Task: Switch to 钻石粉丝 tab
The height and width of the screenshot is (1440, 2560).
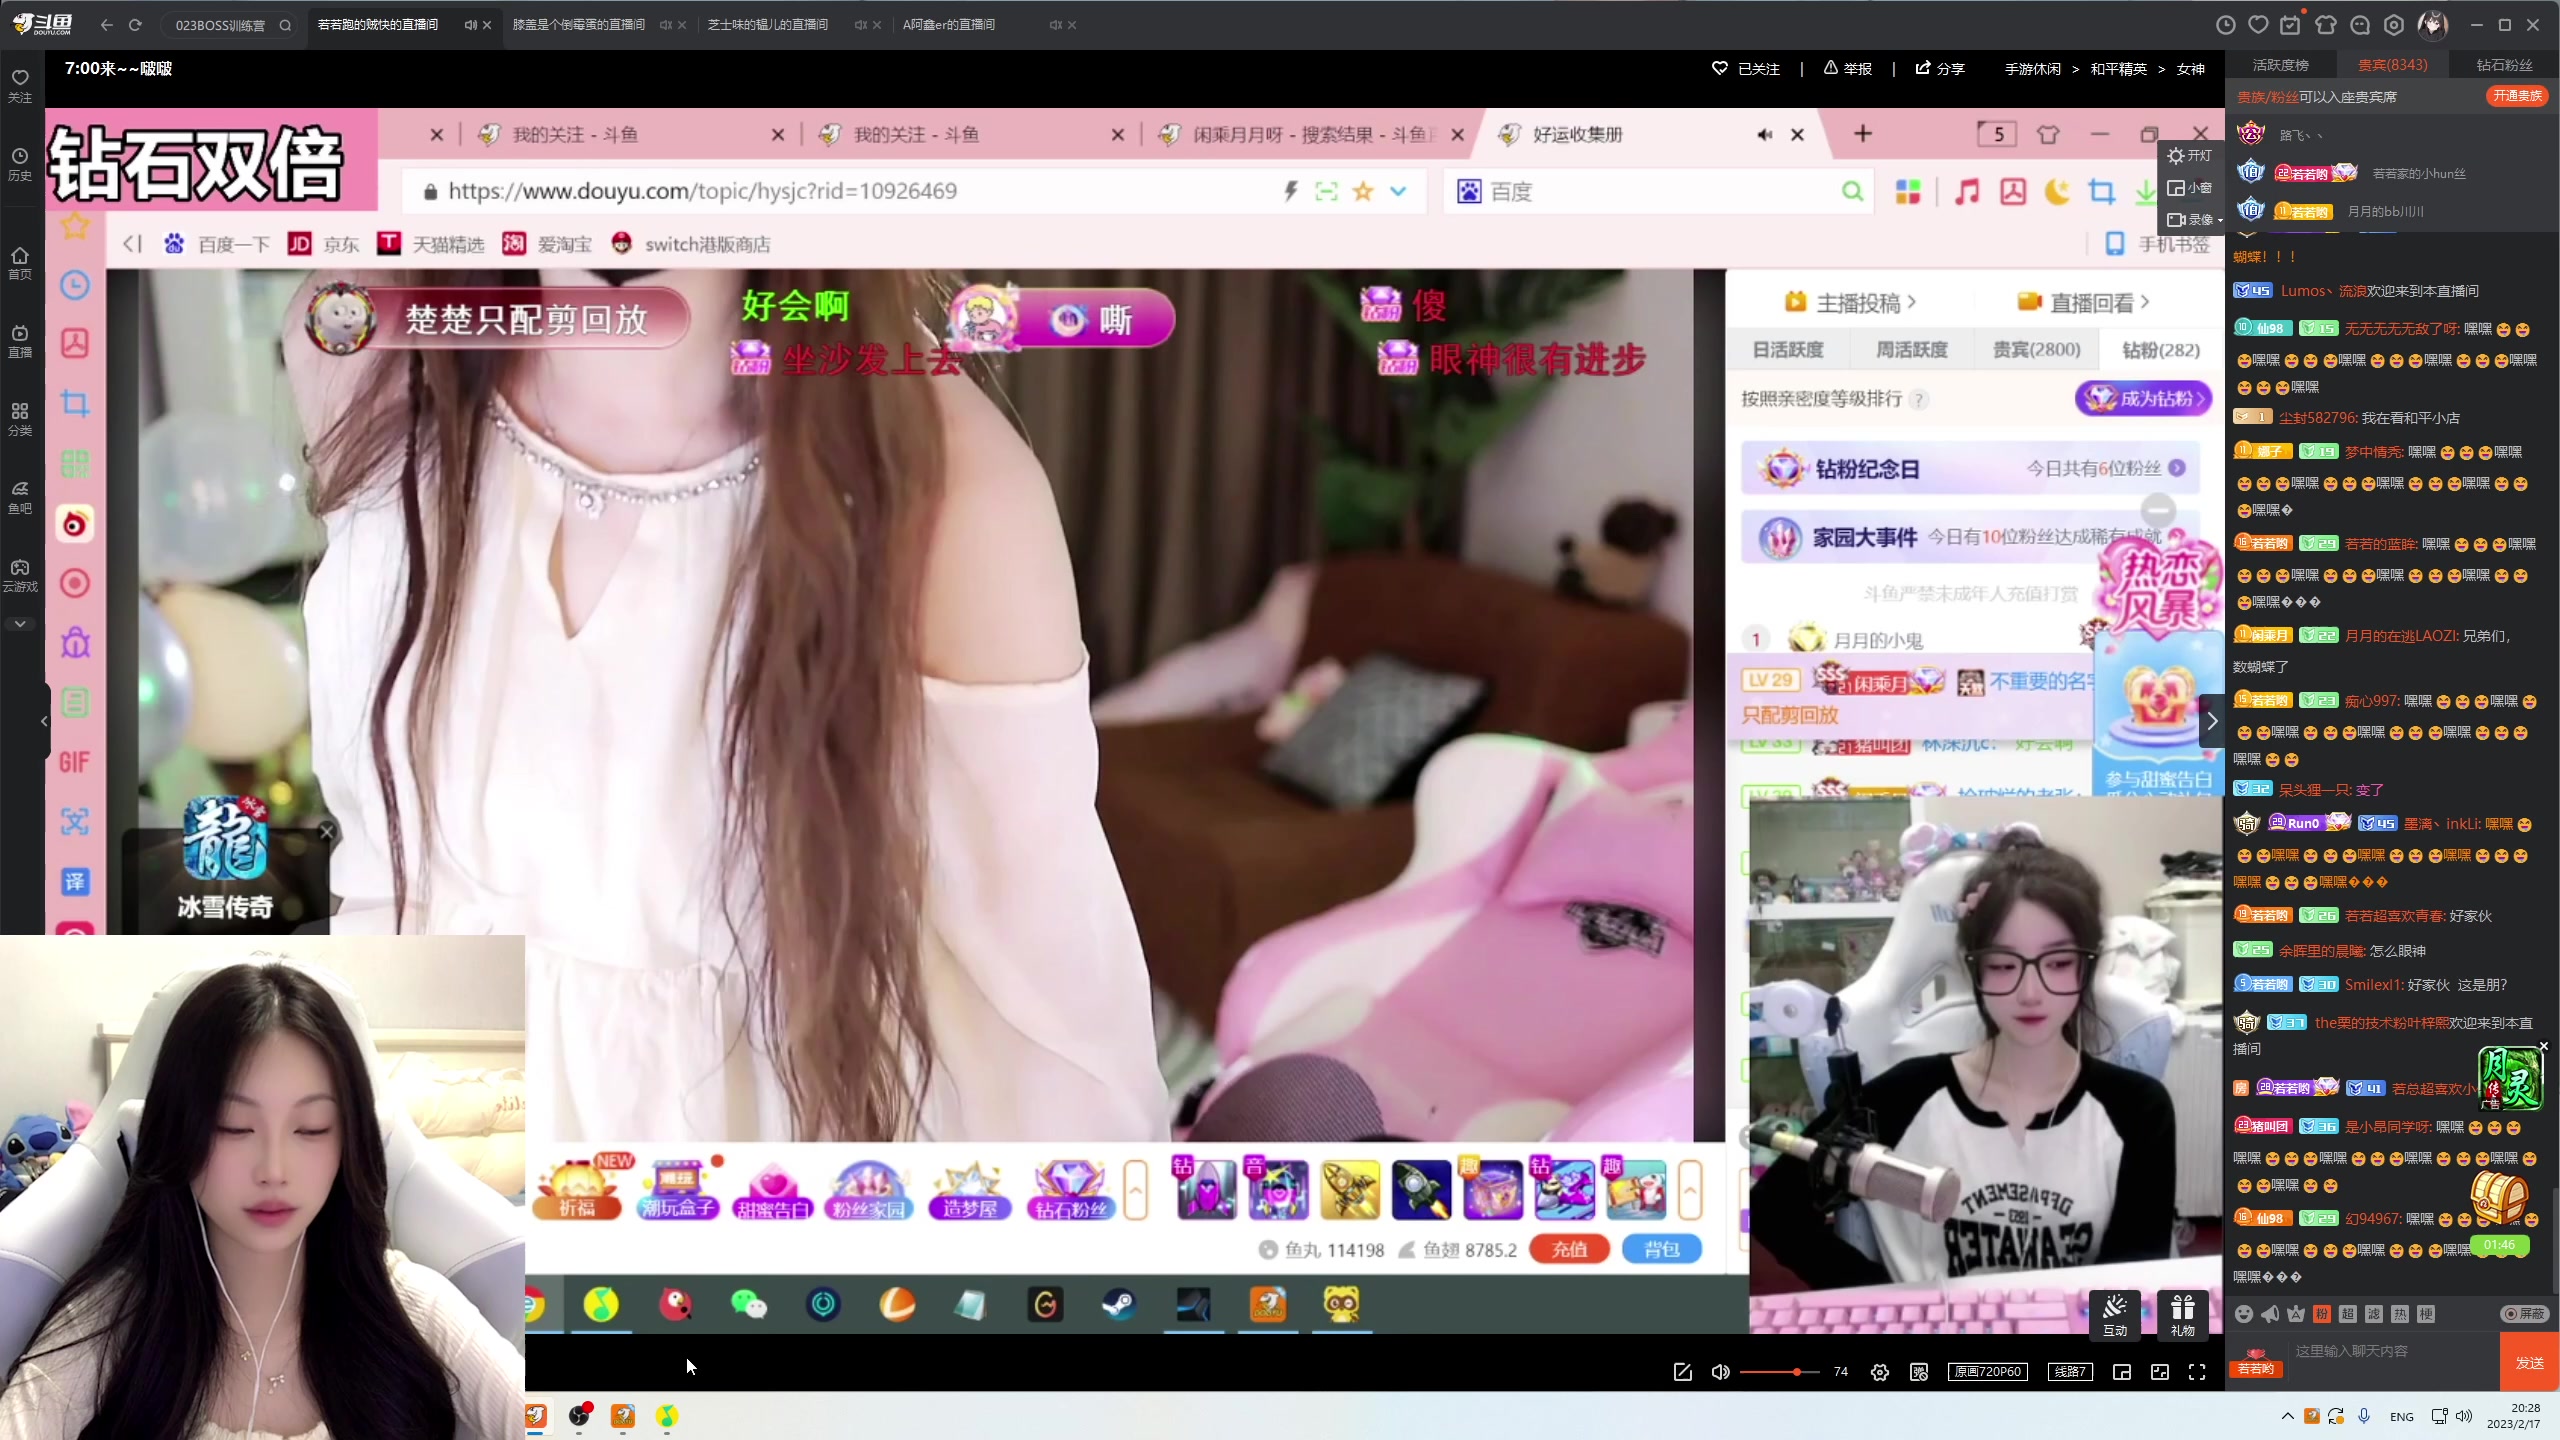Action: pos(2505,65)
